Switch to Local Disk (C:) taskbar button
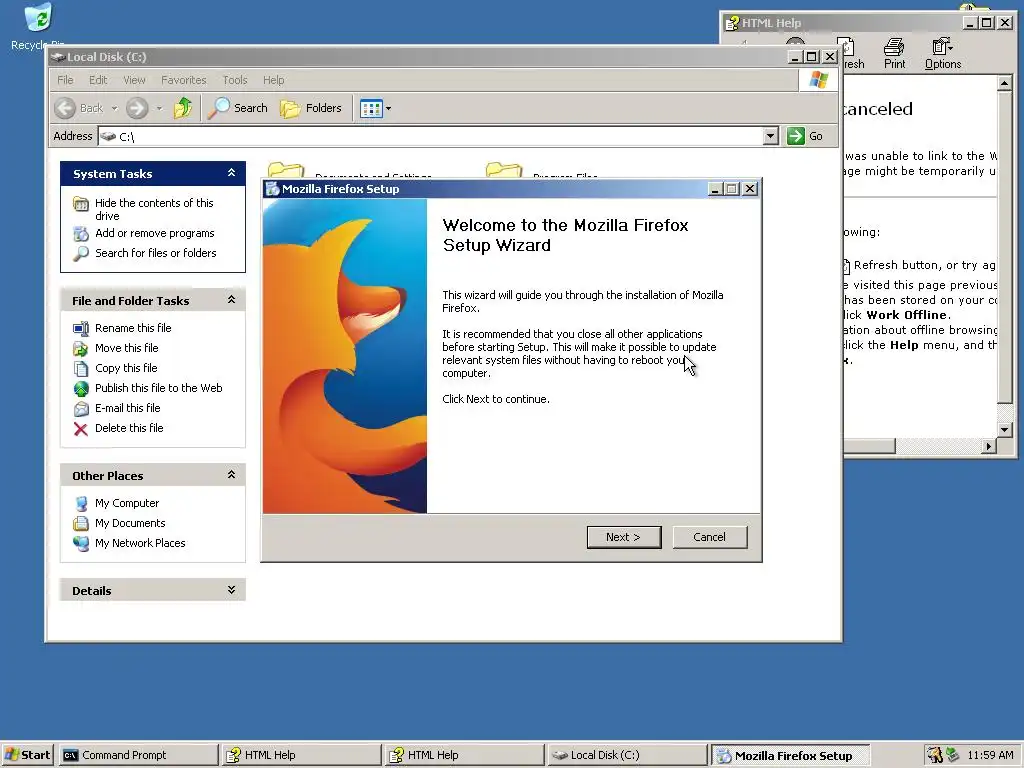The height and width of the screenshot is (768, 1024). (627, 755)
